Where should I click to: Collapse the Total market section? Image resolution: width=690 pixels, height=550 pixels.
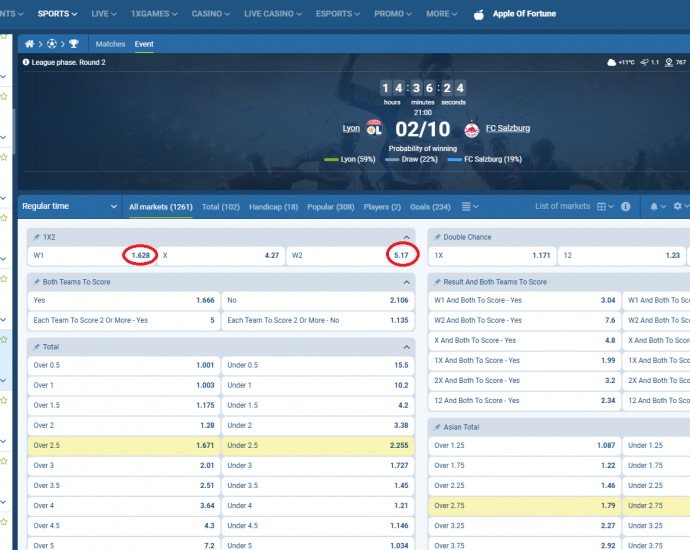coord(406,347)
